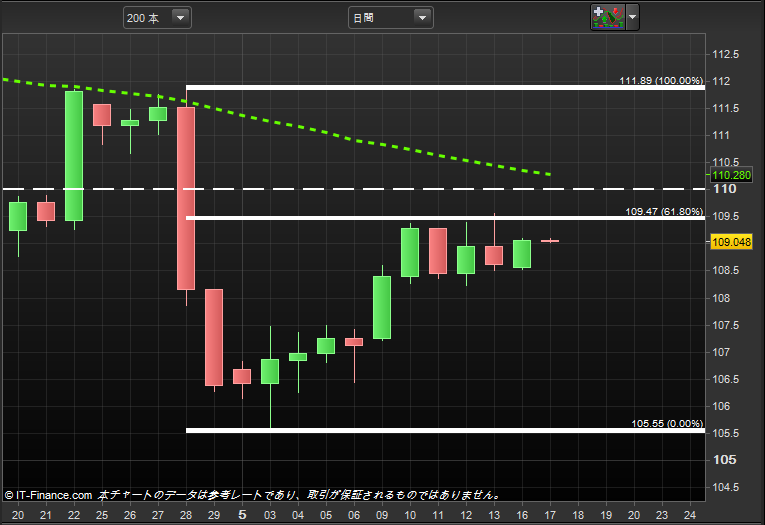Click the month marker 5 on date axis
Screen dimensions: 765x525
click(242, 515)
